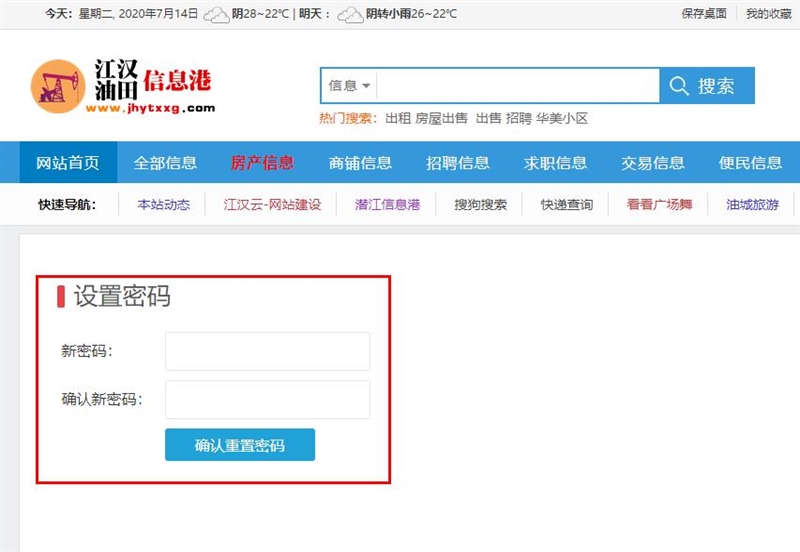This screenshot has width=800, height=552.
Task: Click the search keyword input field
Action: [517, 86]
